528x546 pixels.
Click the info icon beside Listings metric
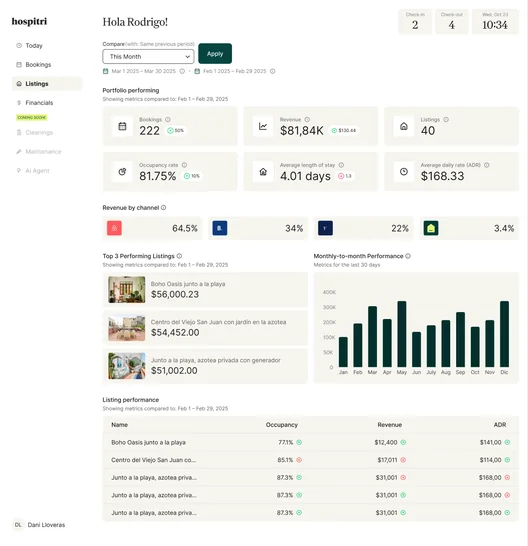click(446, 119)
